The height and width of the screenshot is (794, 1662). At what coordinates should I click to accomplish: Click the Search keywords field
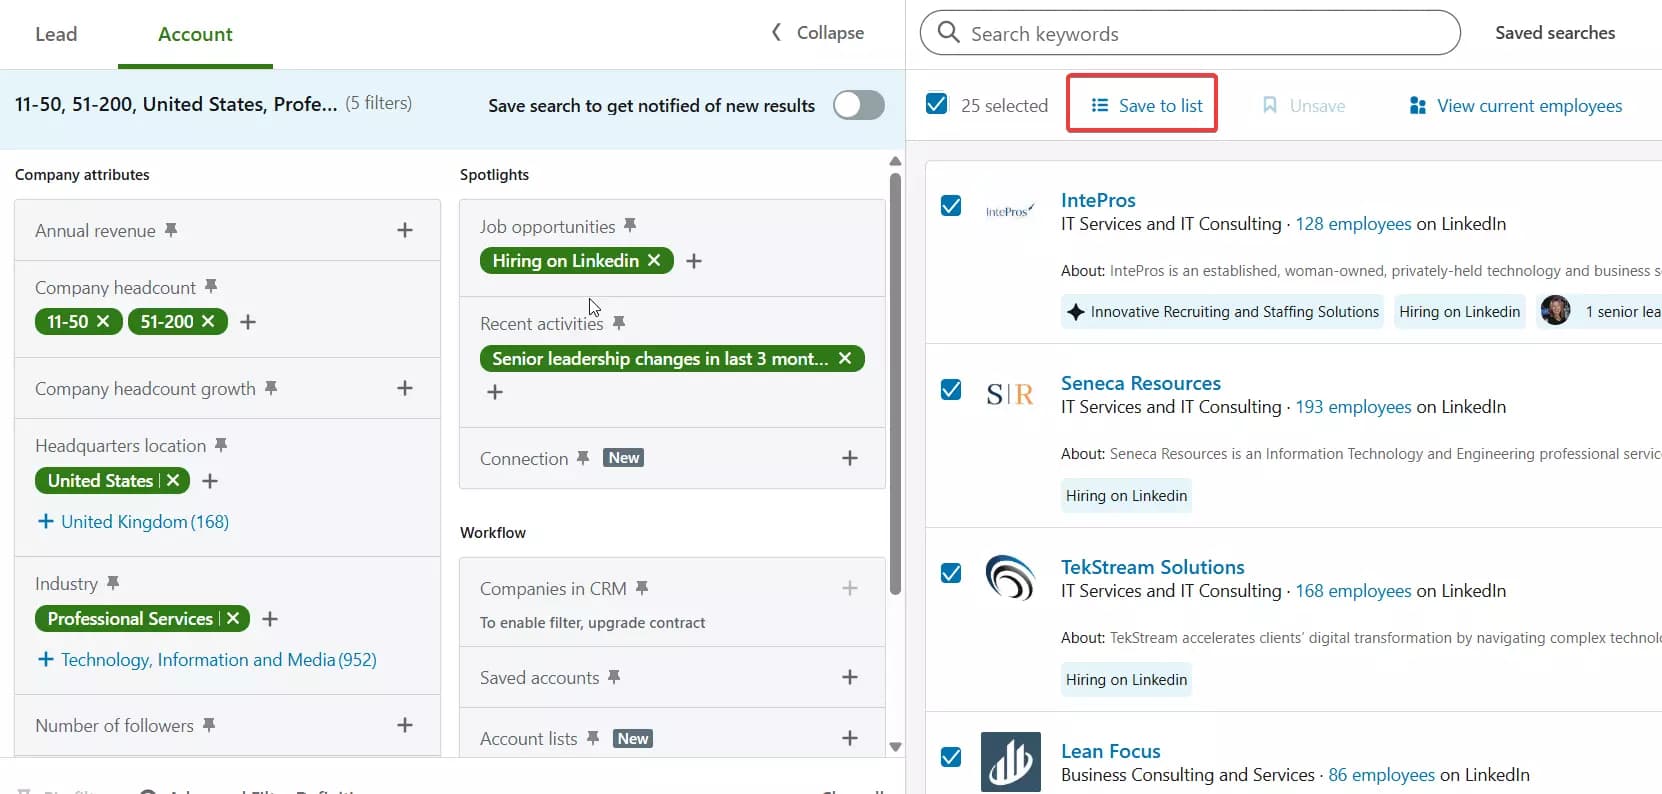[x=1190, y=33]
